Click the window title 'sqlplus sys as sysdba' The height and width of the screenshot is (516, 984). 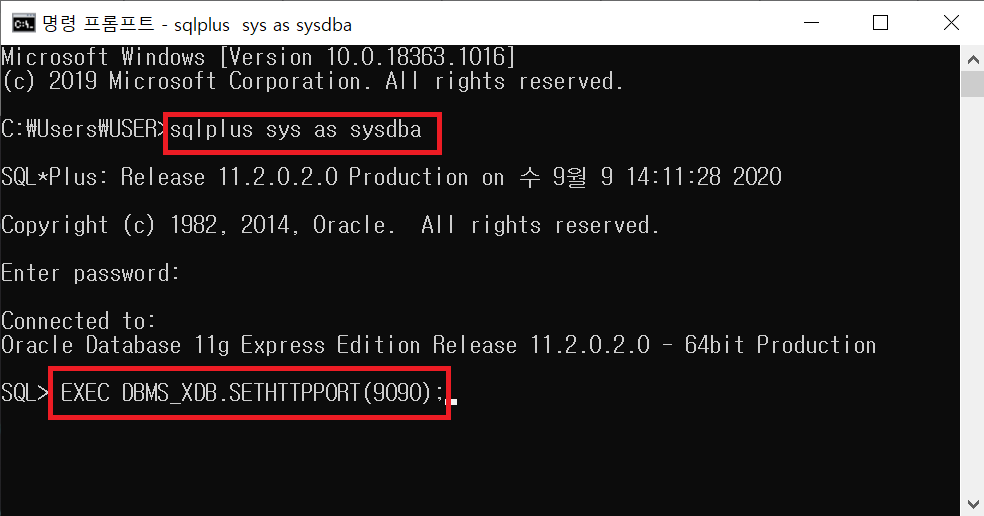click(262, 25)
